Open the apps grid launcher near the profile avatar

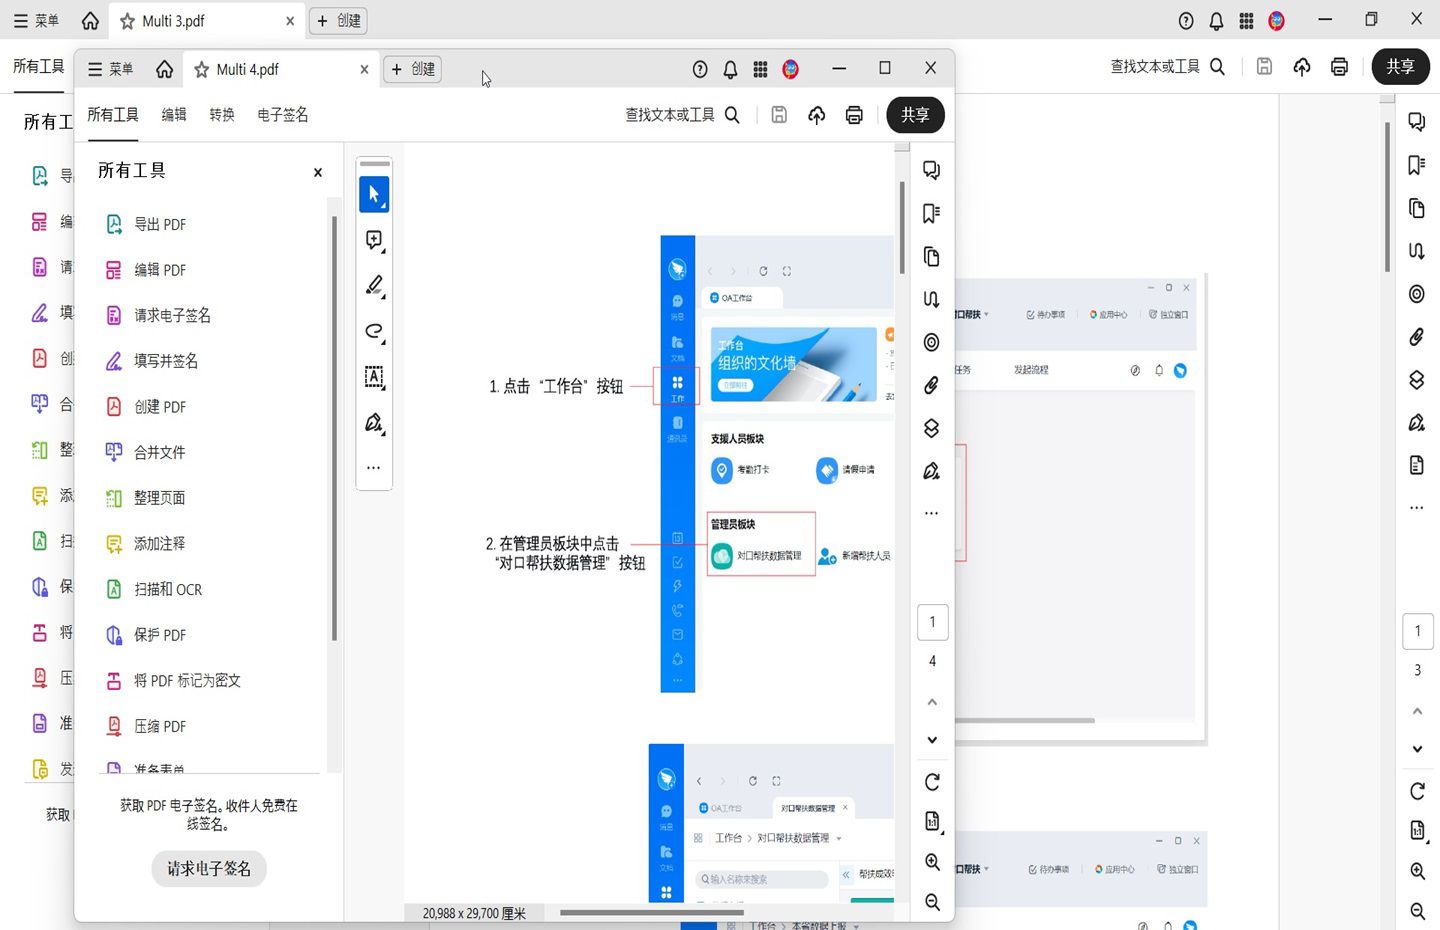click(760, 69)
